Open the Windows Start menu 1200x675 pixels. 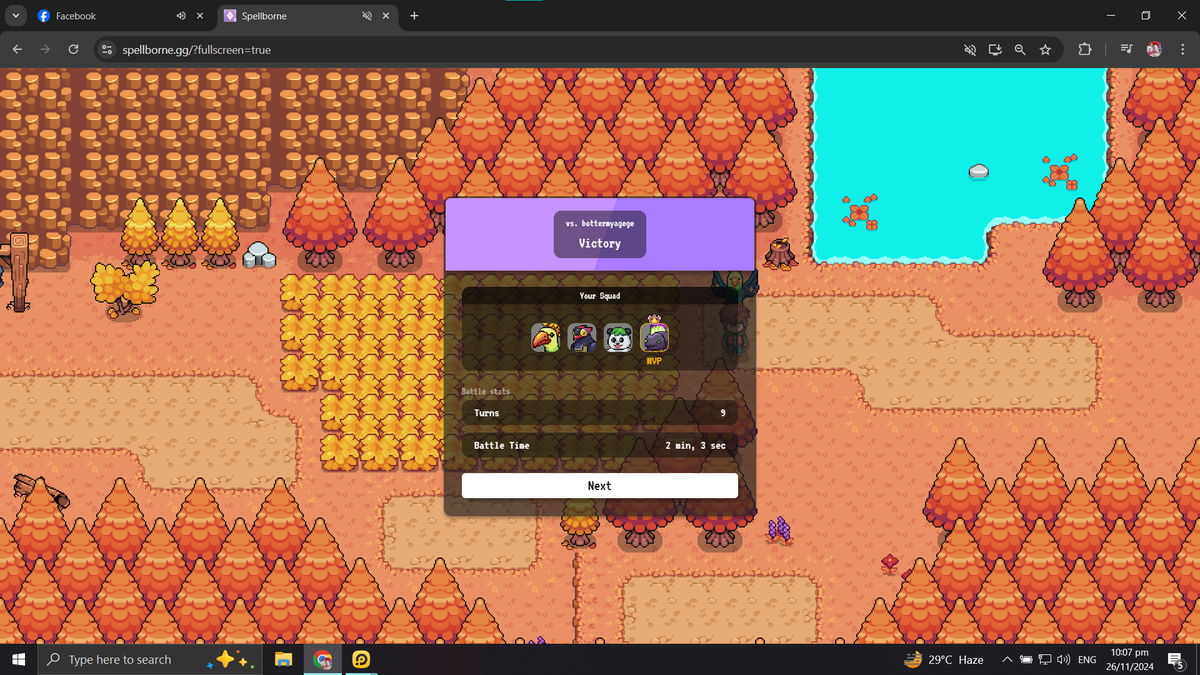tap(18, 659)
